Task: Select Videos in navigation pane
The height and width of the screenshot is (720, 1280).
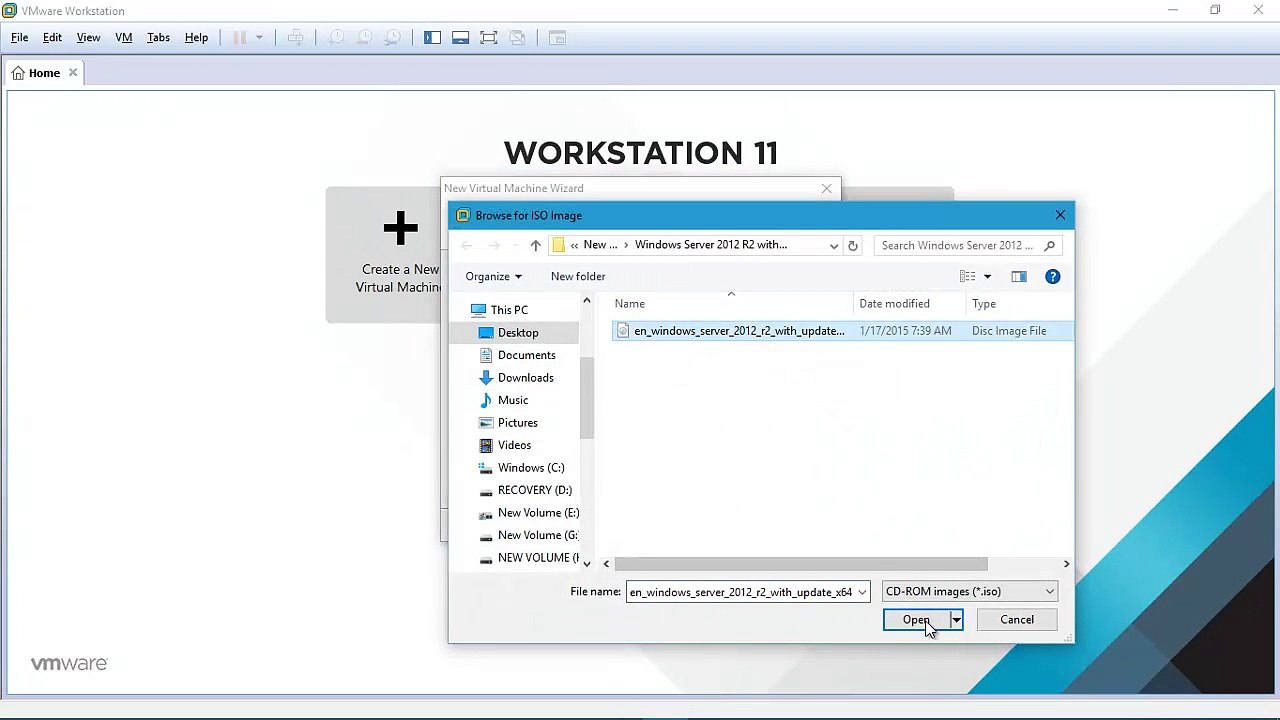Action: point(514,445)
